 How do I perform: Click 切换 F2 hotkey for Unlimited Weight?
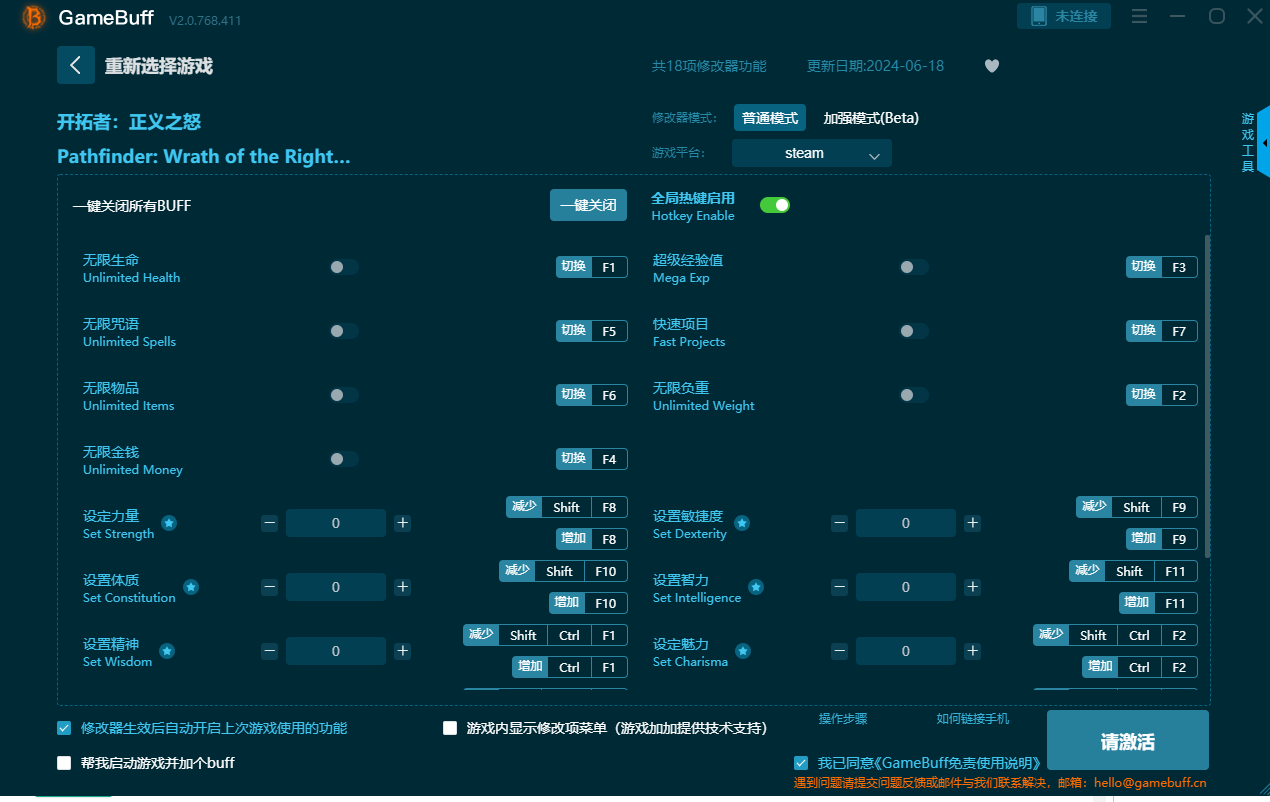click(1162, 395)
